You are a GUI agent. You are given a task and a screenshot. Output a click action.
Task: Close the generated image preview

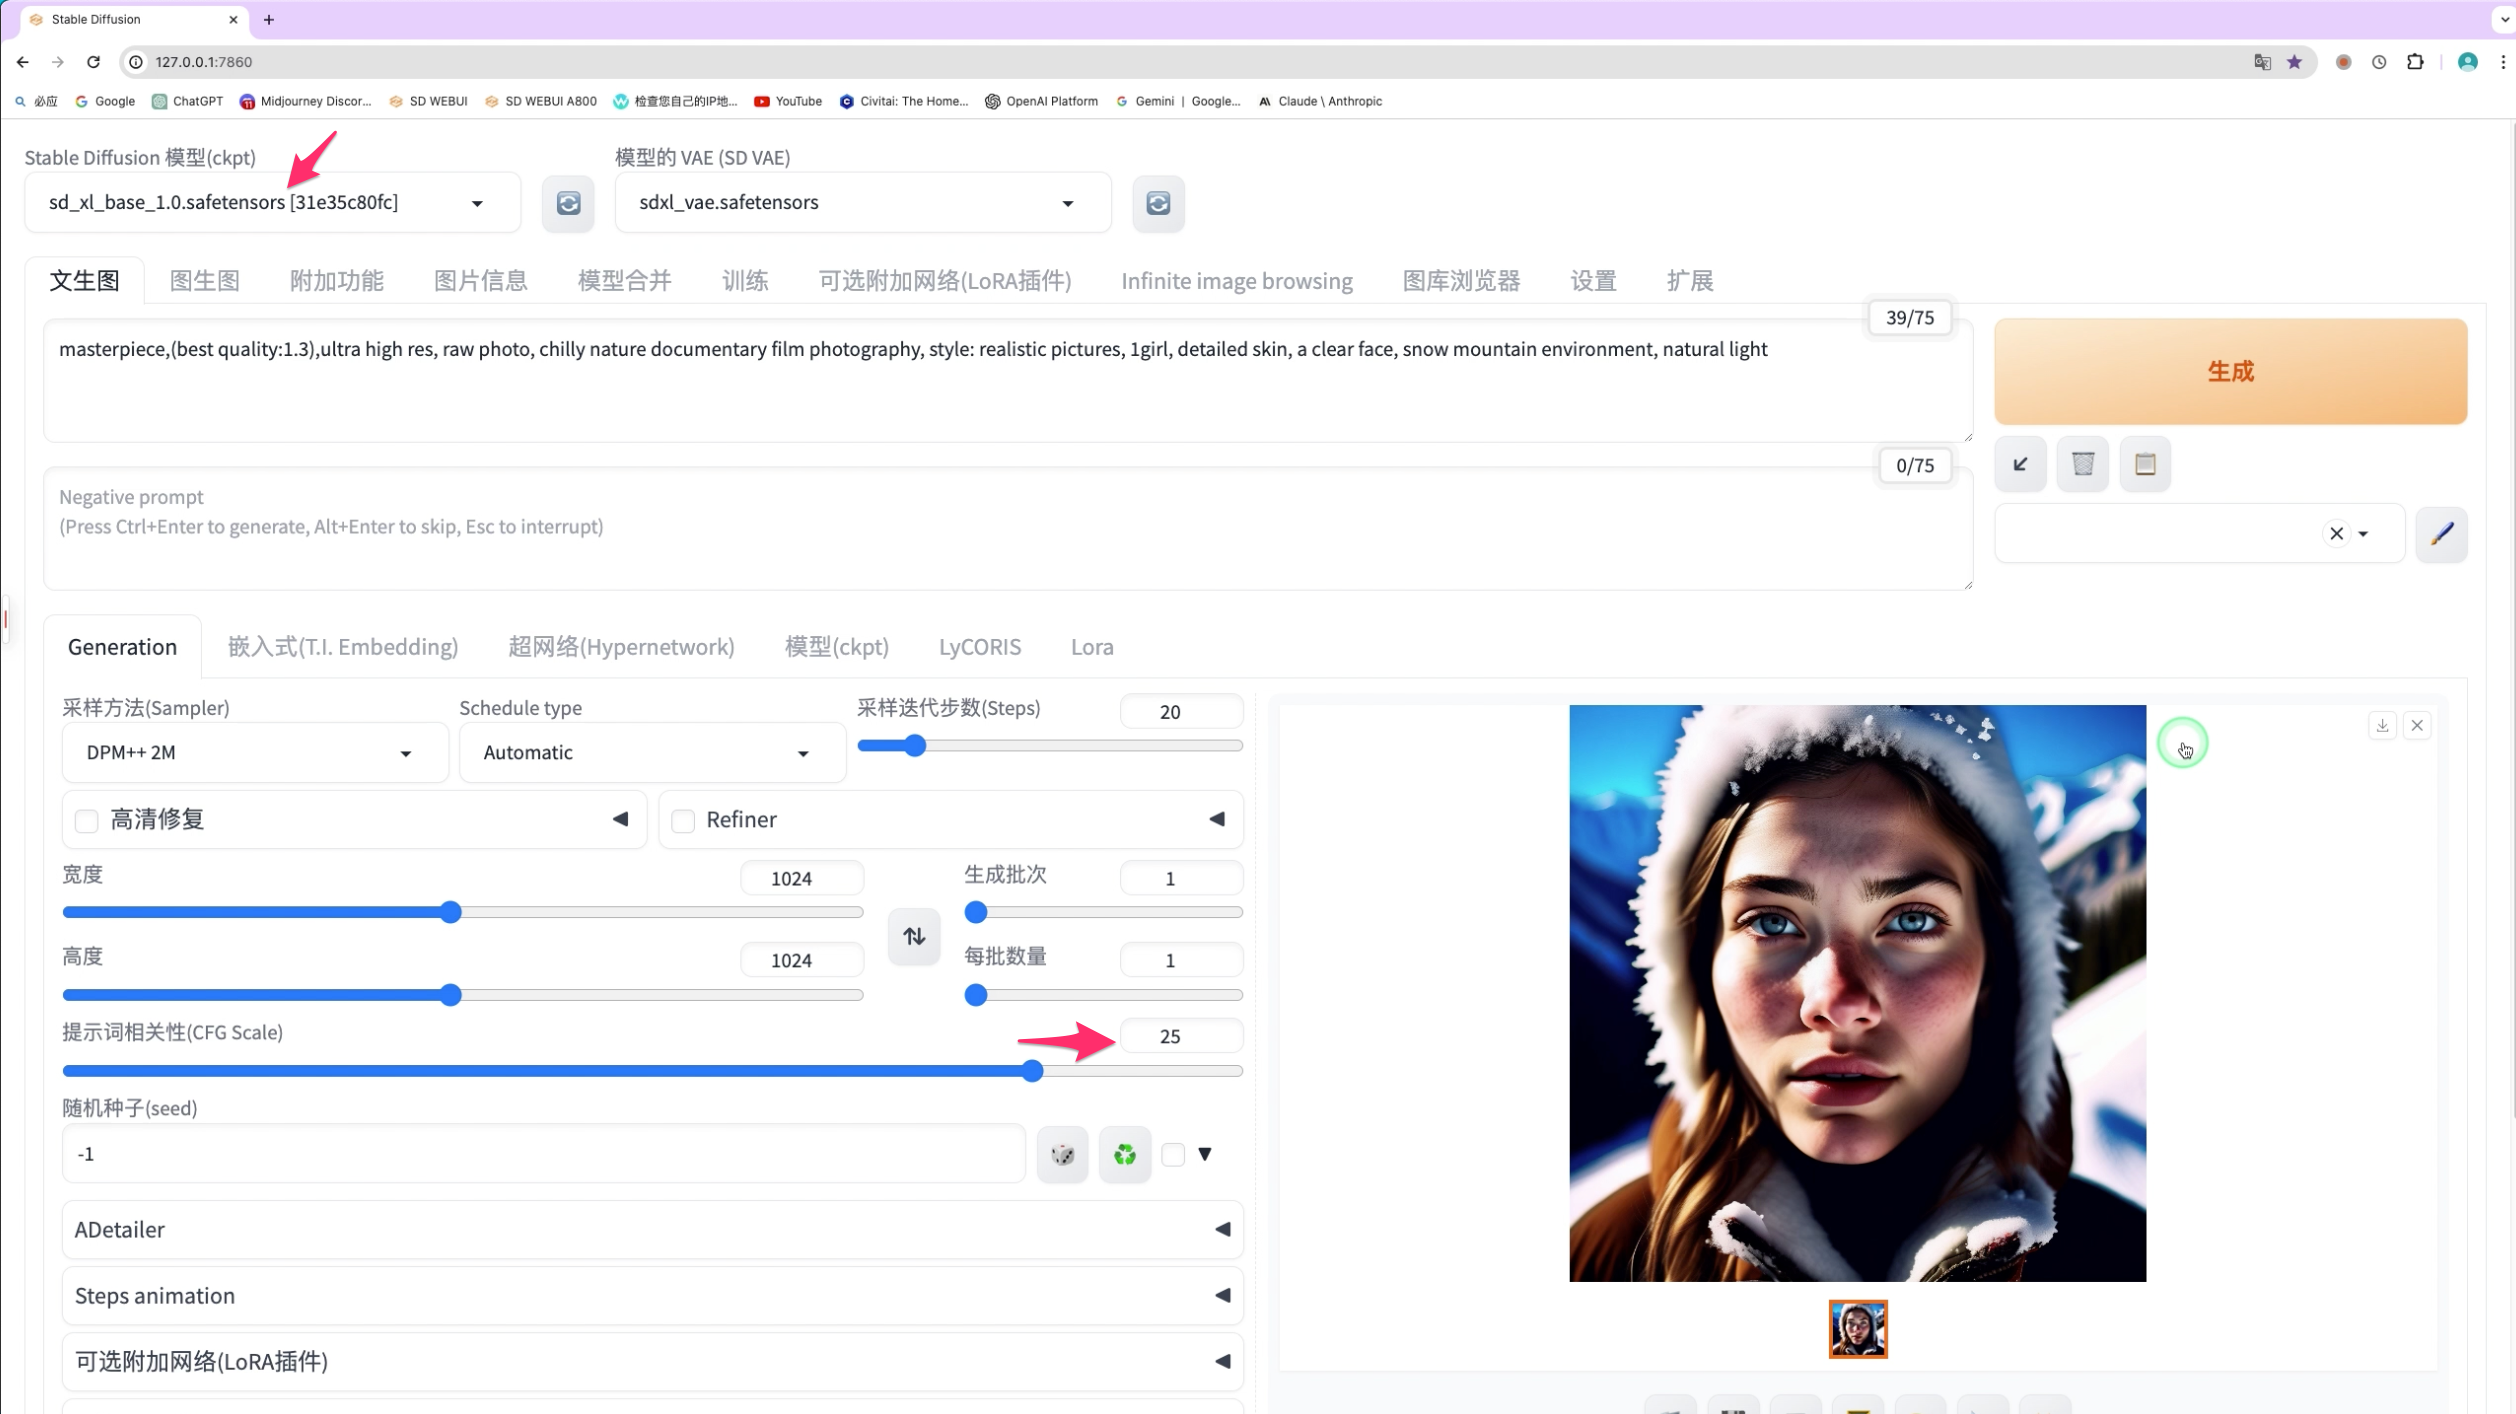(2417, 726)
